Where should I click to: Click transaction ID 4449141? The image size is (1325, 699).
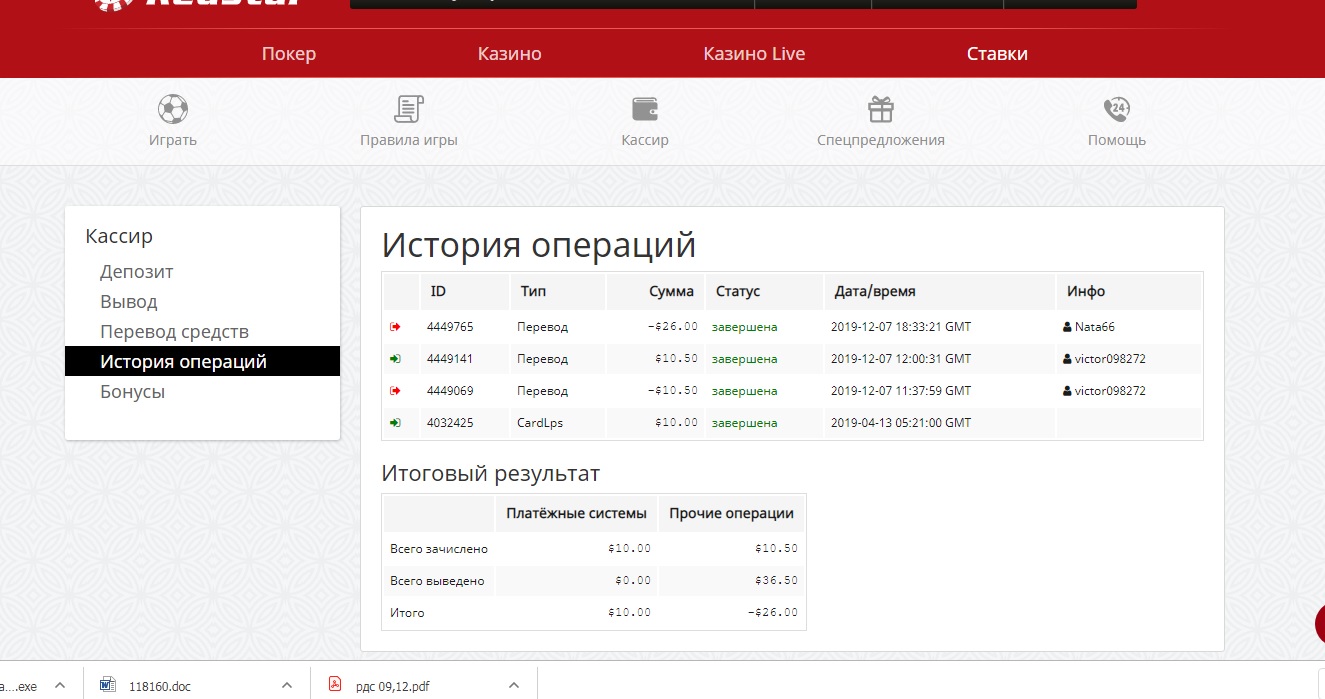pos(450,359)
